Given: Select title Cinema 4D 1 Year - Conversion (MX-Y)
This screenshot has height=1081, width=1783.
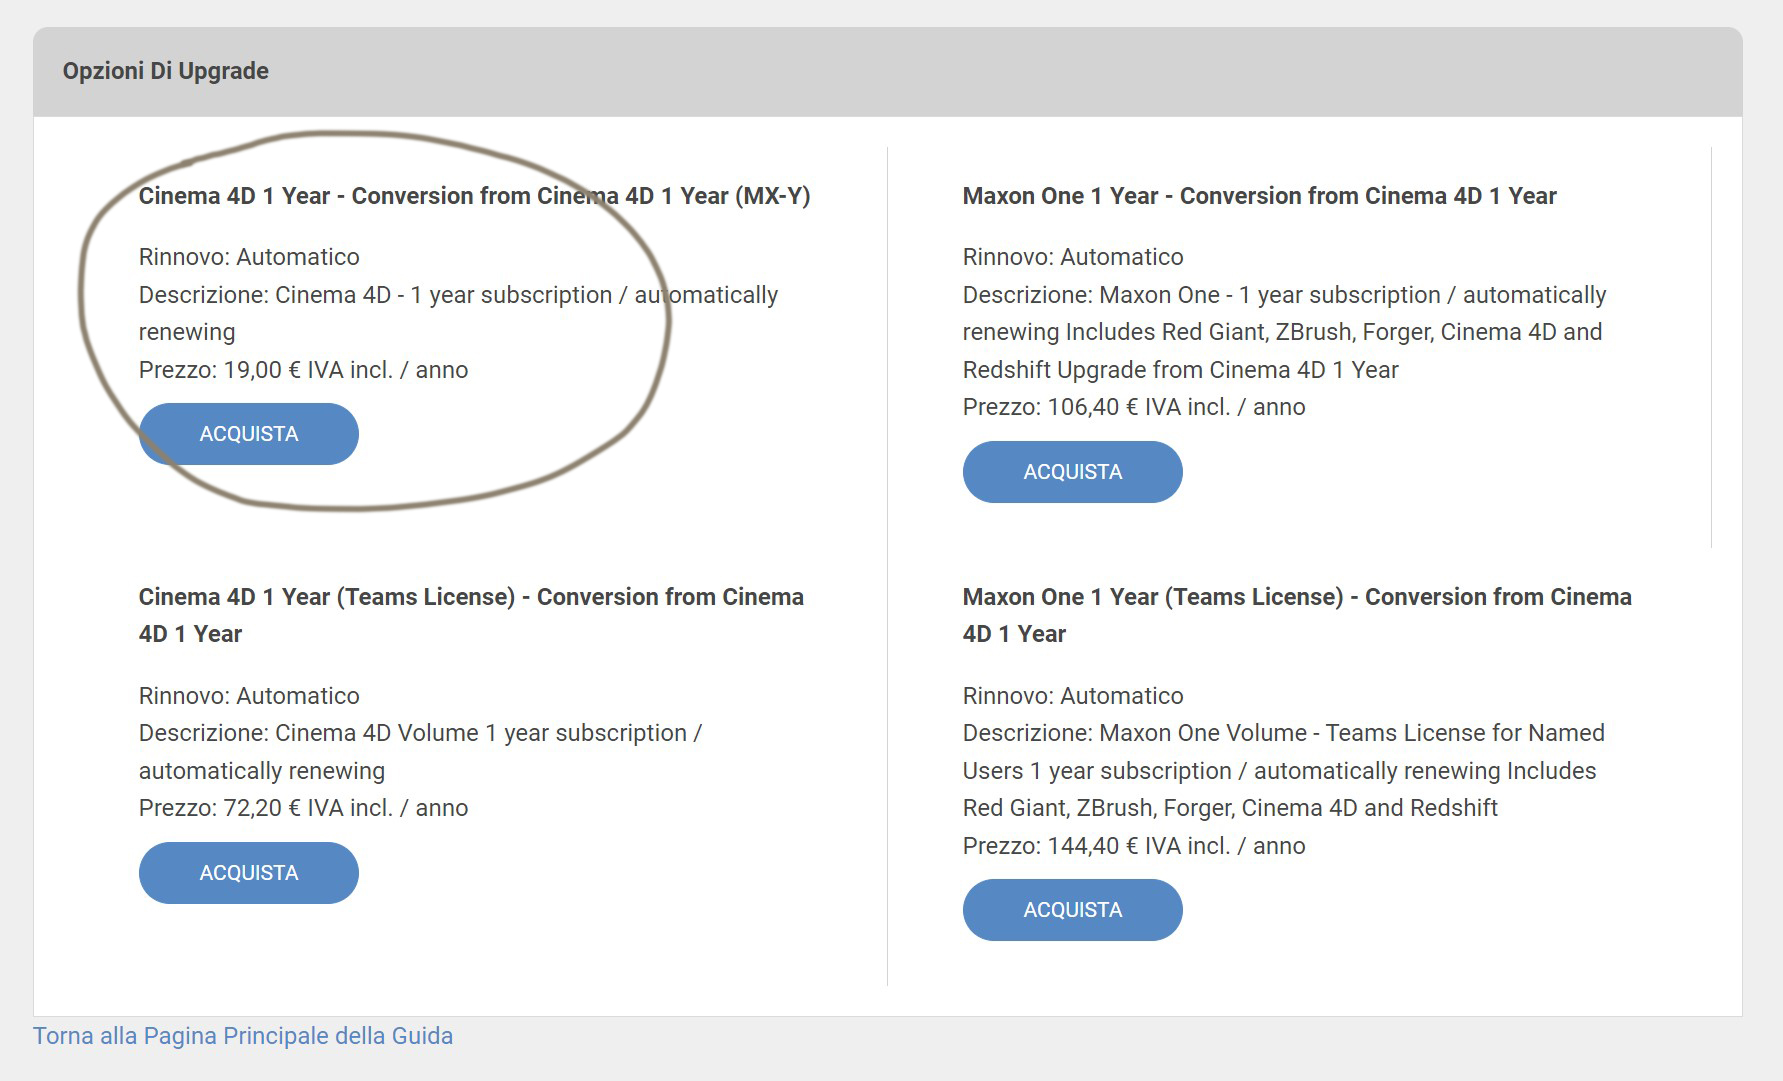Looking at the screenshot, I should pyautogui.click(x=474, y=196).
